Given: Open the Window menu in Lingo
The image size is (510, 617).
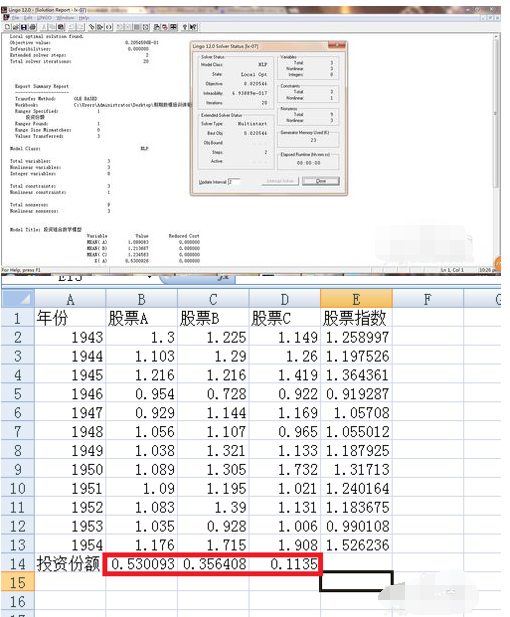Looking at the screenshot, I should (65, 18).
